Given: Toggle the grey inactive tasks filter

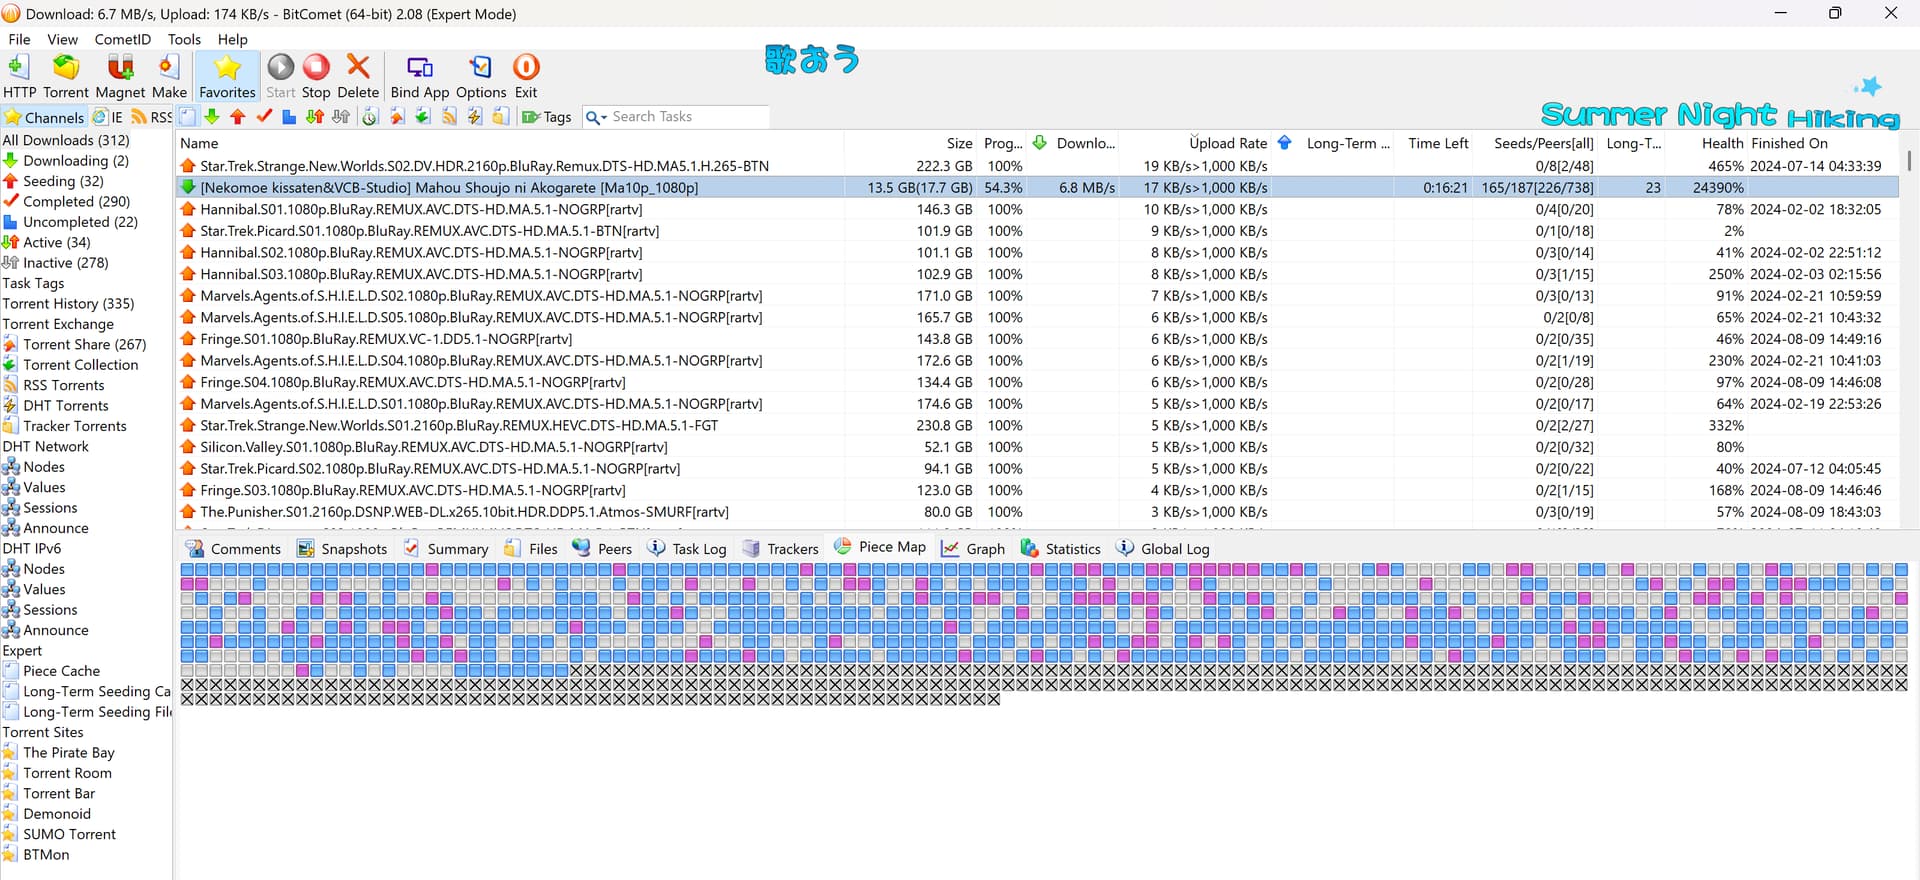Looking at the screenshot, I should 341,117.
